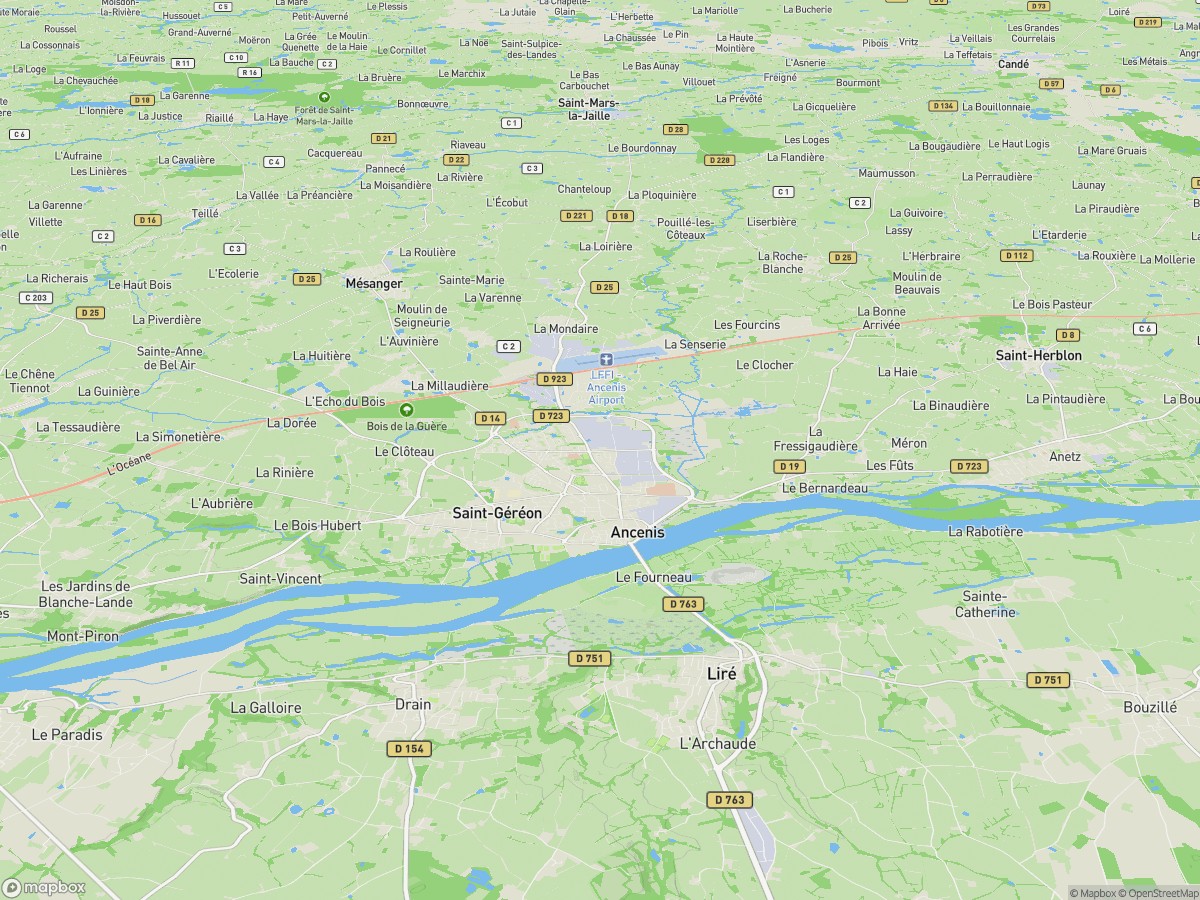Viewport: 1200px width, 900px height.
Task: Click the Ancenis Airport plane icon
Action: click(606, 359)
